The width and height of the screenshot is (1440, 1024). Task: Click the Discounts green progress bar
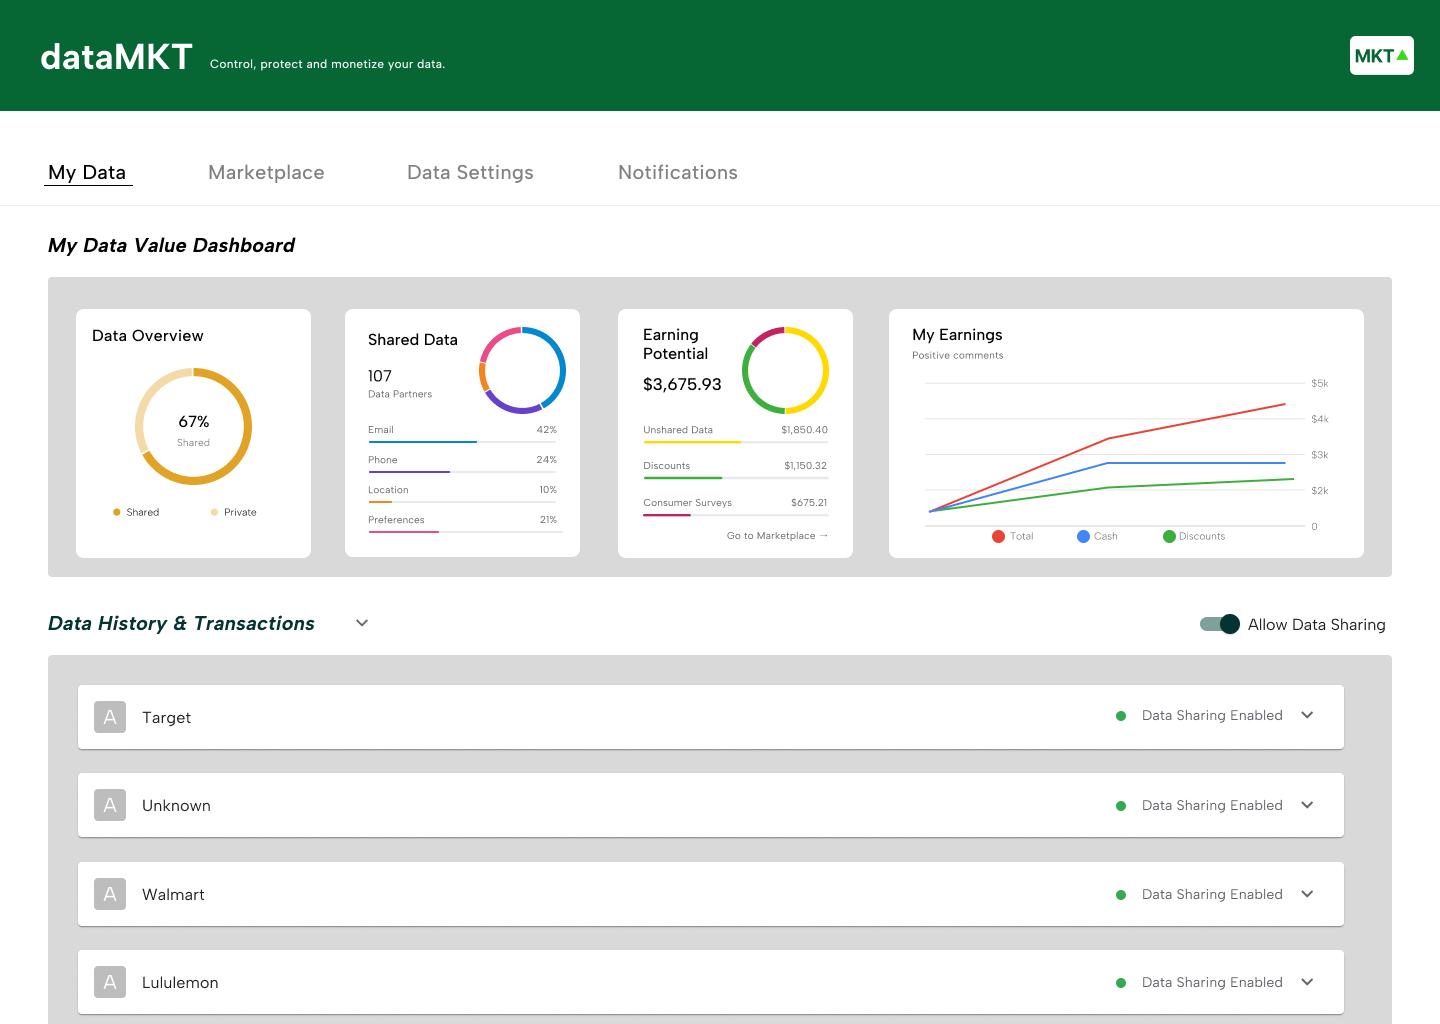tap(735, 478)
